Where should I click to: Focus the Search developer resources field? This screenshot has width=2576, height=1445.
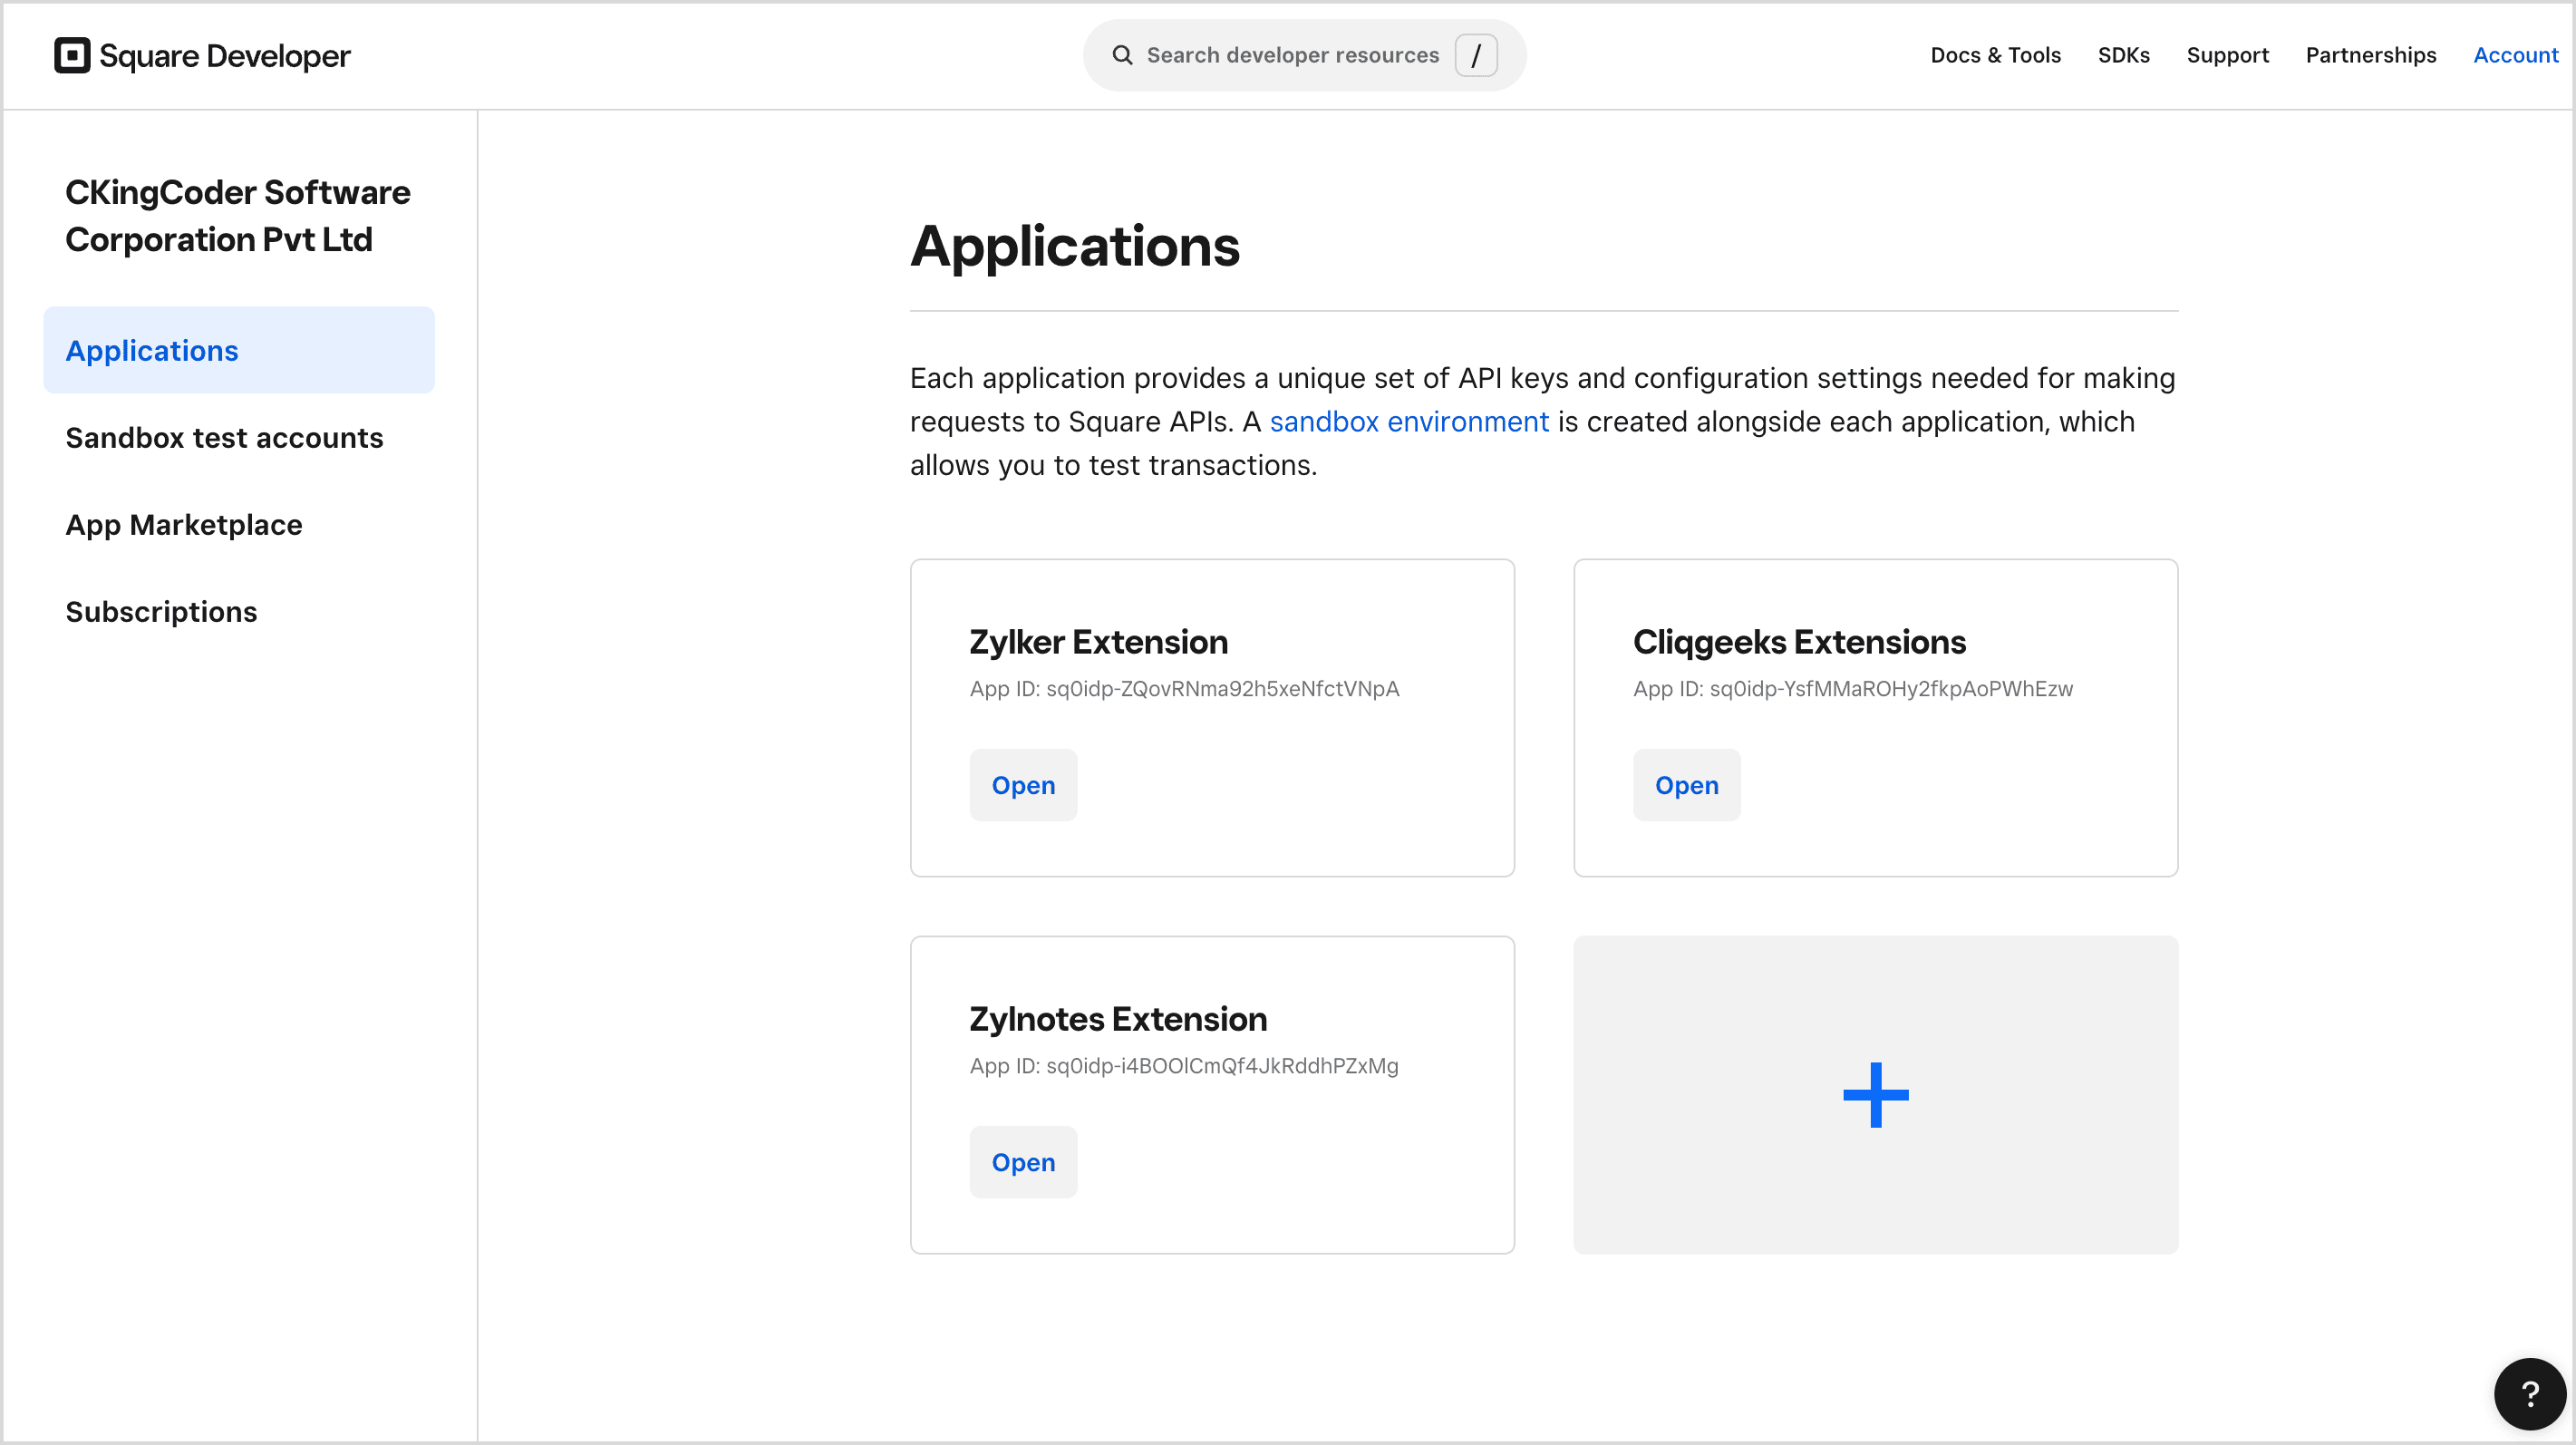pos(1292,55)
